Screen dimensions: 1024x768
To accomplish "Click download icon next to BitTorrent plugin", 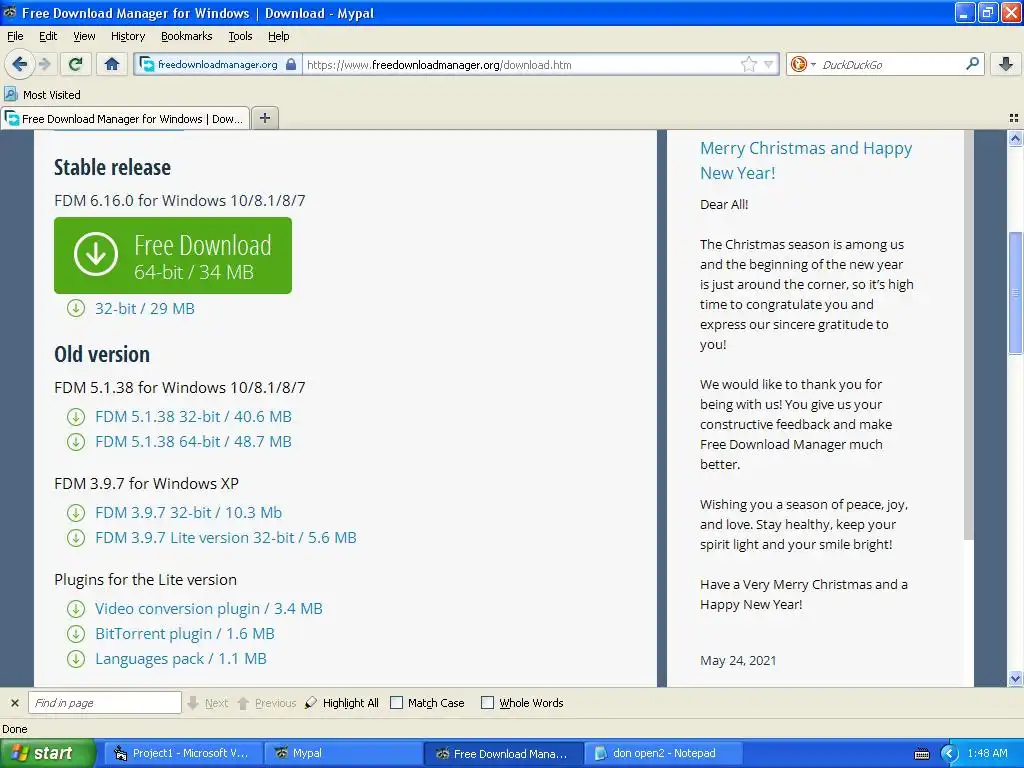I will click(76, 633).
